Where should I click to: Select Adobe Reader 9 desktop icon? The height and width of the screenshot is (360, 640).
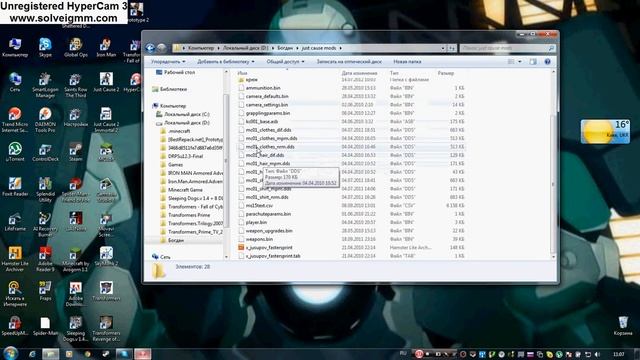click(45, 259)
